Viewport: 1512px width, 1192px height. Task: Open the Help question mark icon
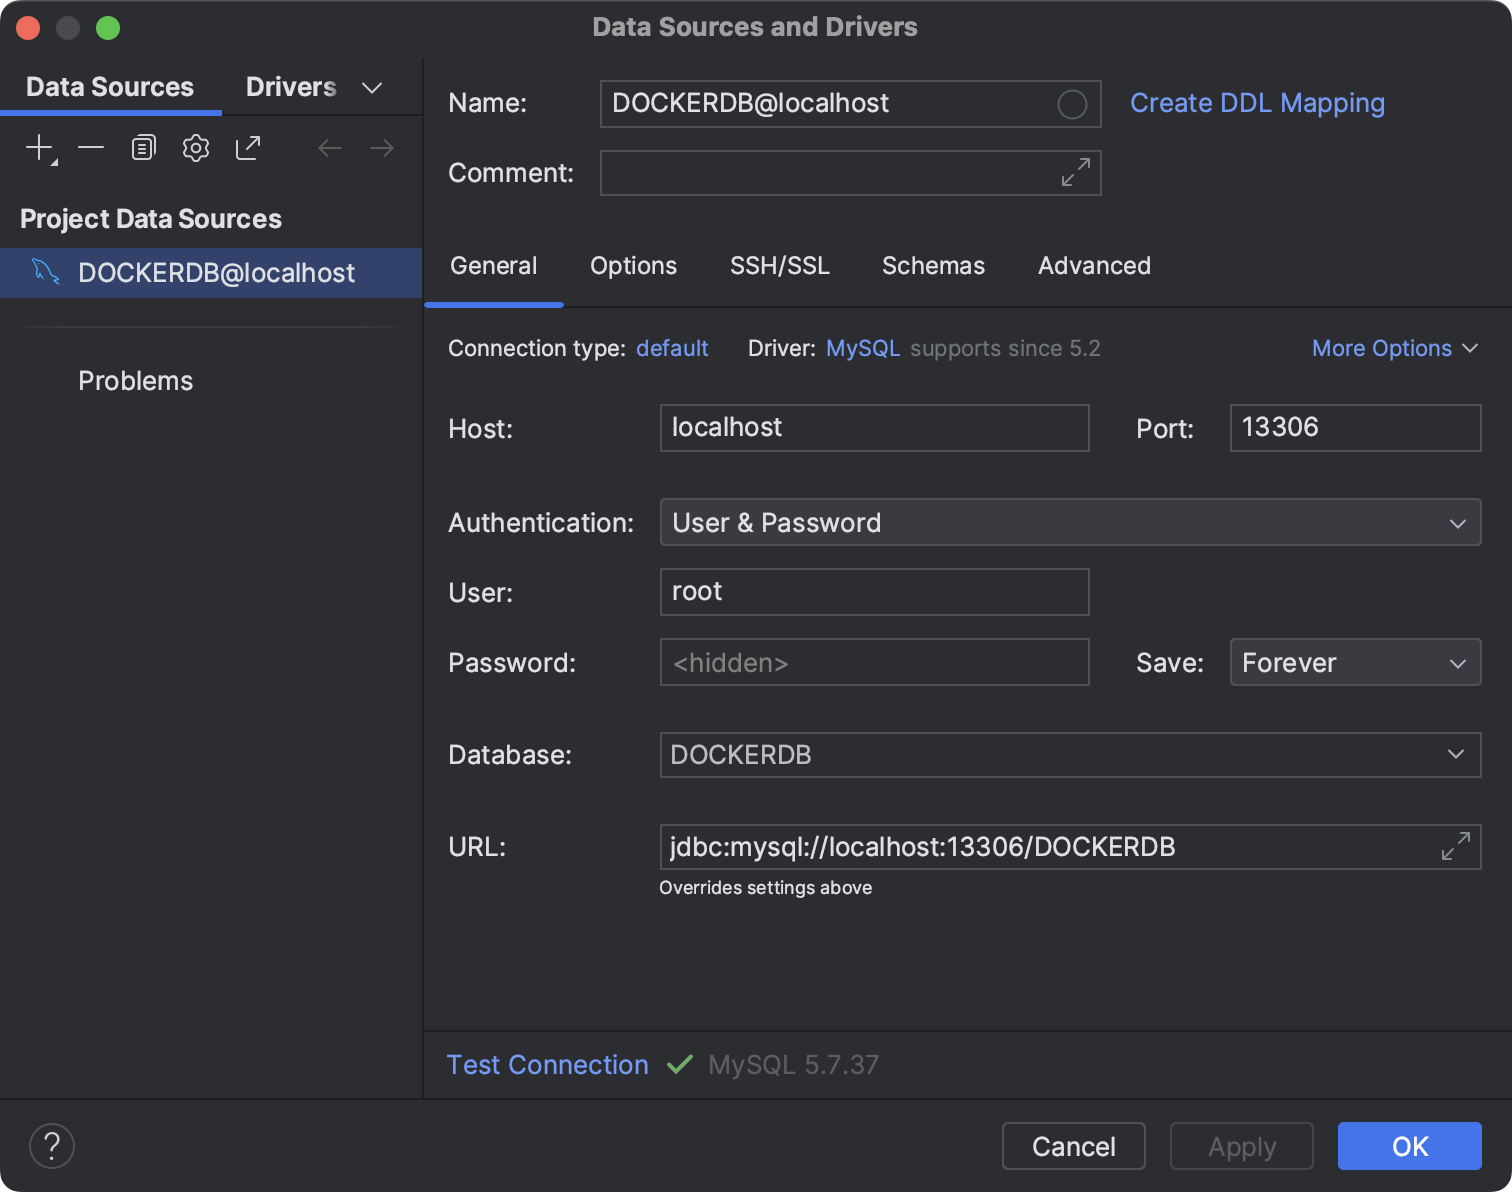pyautogui.click(x=52, y=1146)
